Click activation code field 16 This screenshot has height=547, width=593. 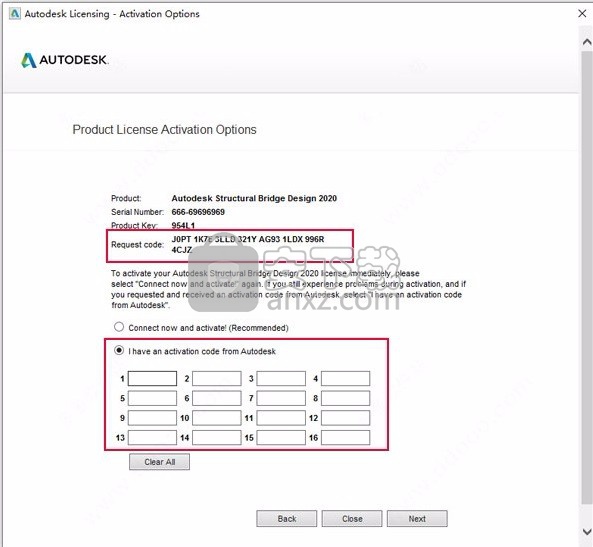click(x=346, y=437)
